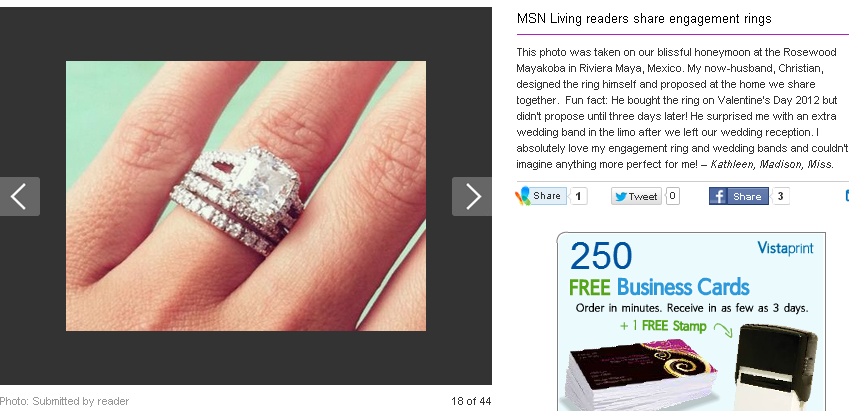This screenshot has width=850, height=413.
Task: Click the Facebook Share button
Action: click(x=739, y=196)
